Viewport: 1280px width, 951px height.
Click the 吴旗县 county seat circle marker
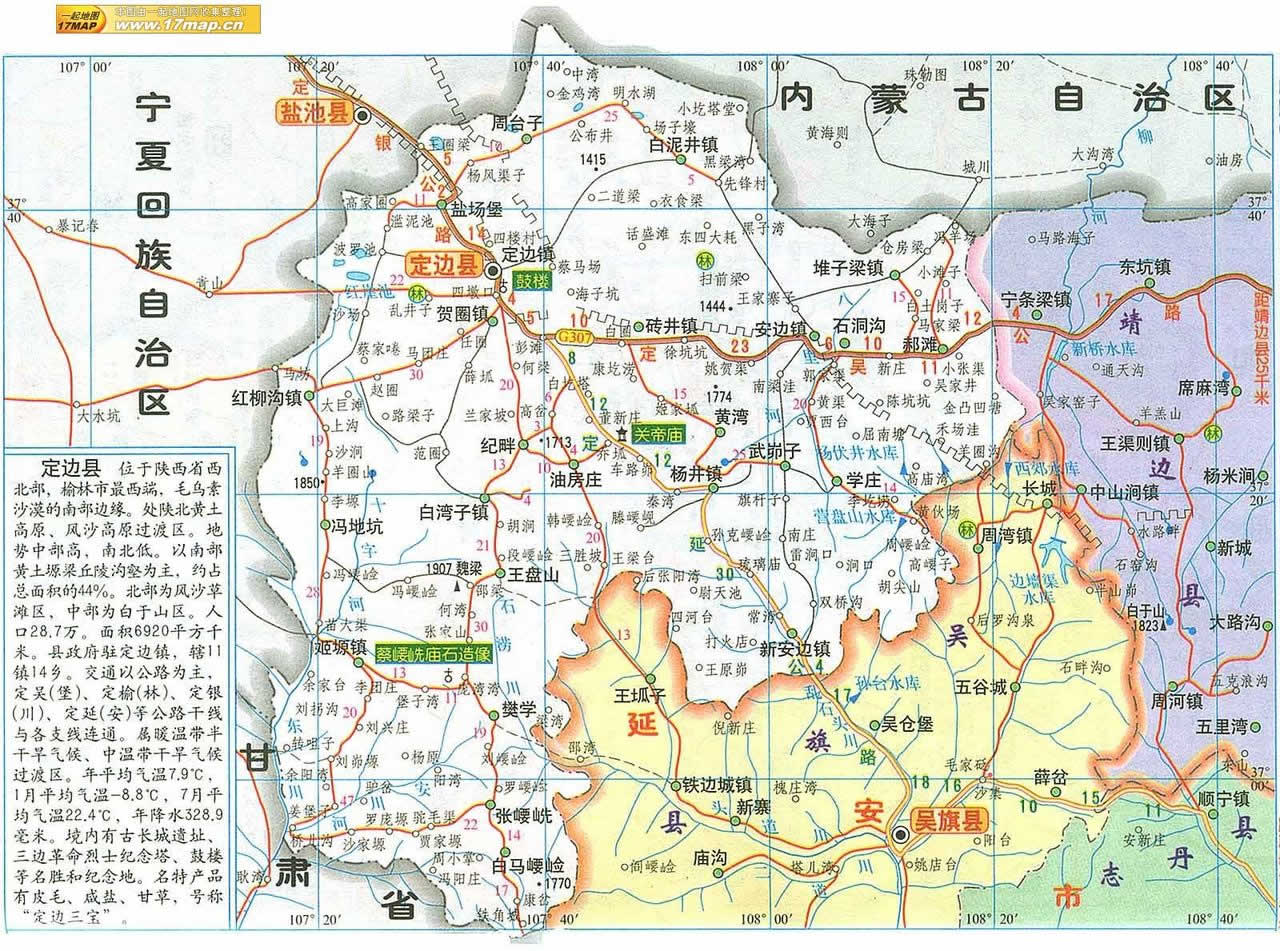tap(901, 833)
